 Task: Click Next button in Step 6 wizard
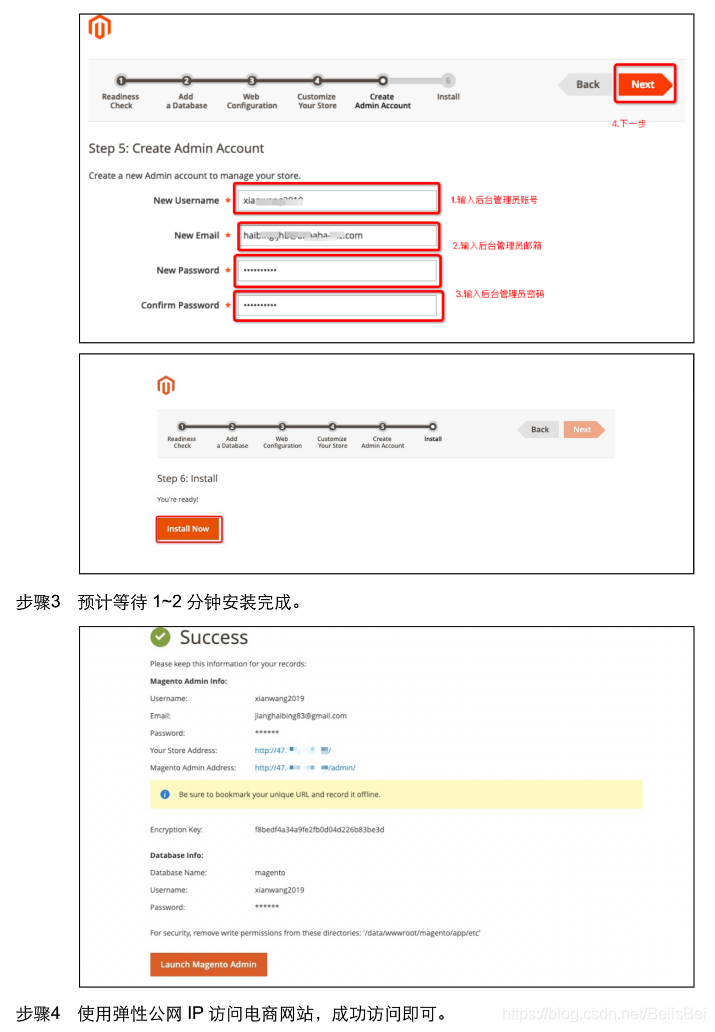pyautogui.click(x=583, y=429)
